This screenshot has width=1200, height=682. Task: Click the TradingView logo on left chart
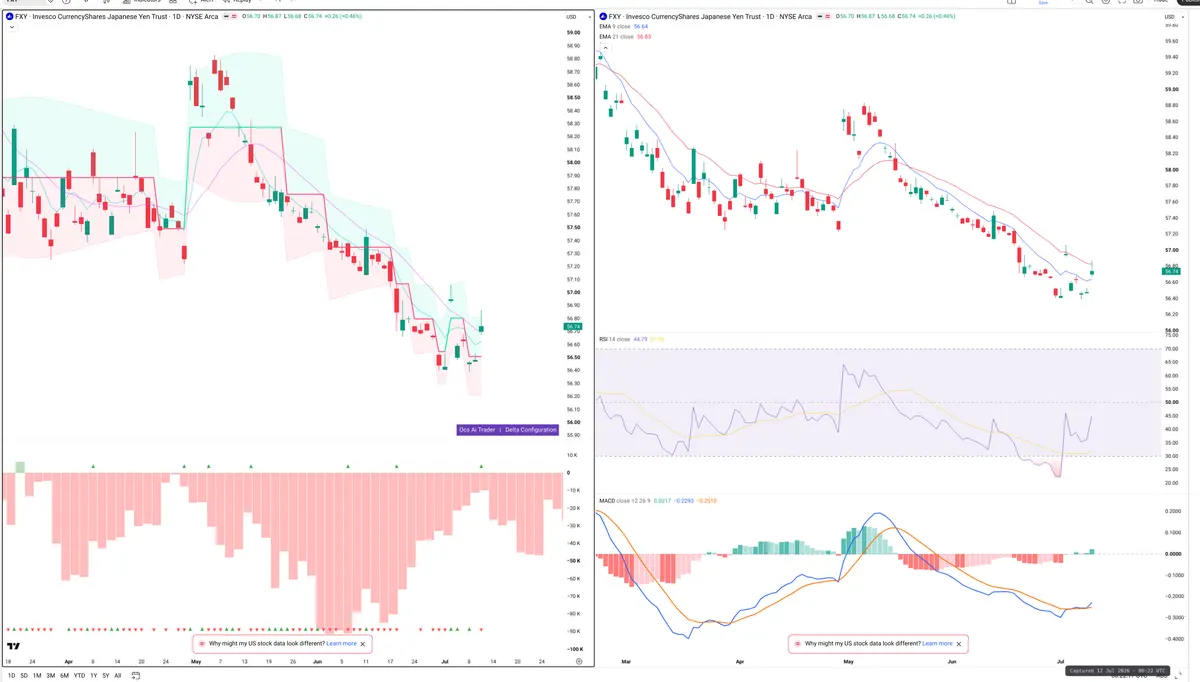coord(13,646)
